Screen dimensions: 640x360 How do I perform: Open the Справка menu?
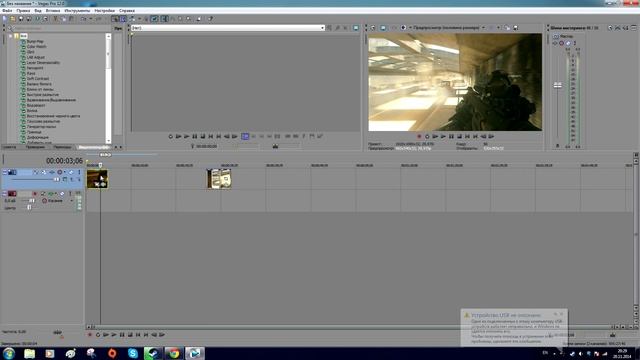click(x=127, y=11)
